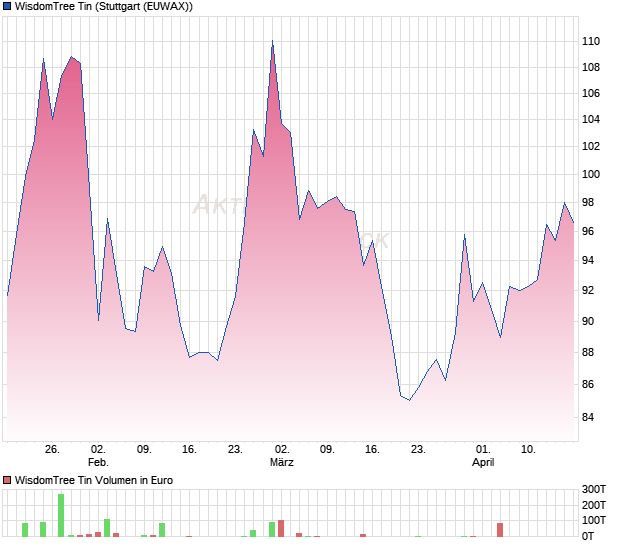Click the chart title WisdomTree Tin (Stuttgart (EUWAX))
The image size is (620, 546).
(x=105, y=7)
